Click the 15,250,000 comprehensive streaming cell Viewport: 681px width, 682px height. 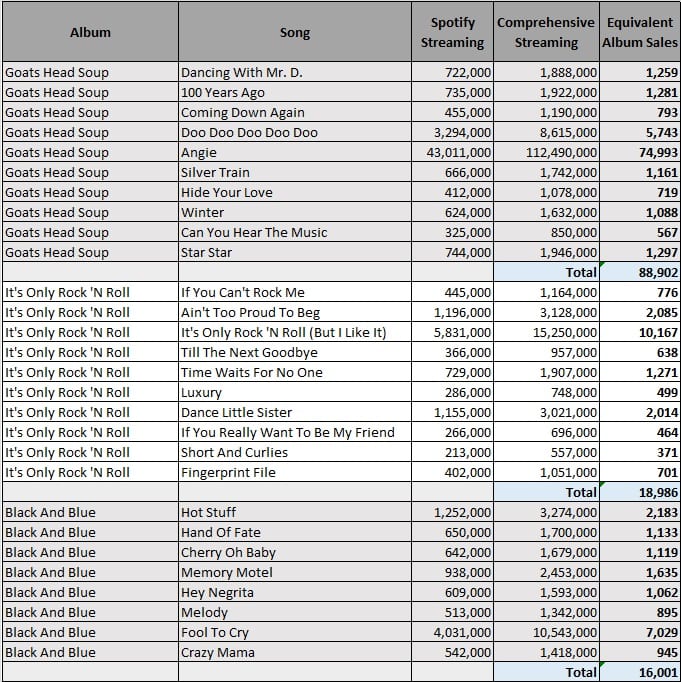click(546, 332)
